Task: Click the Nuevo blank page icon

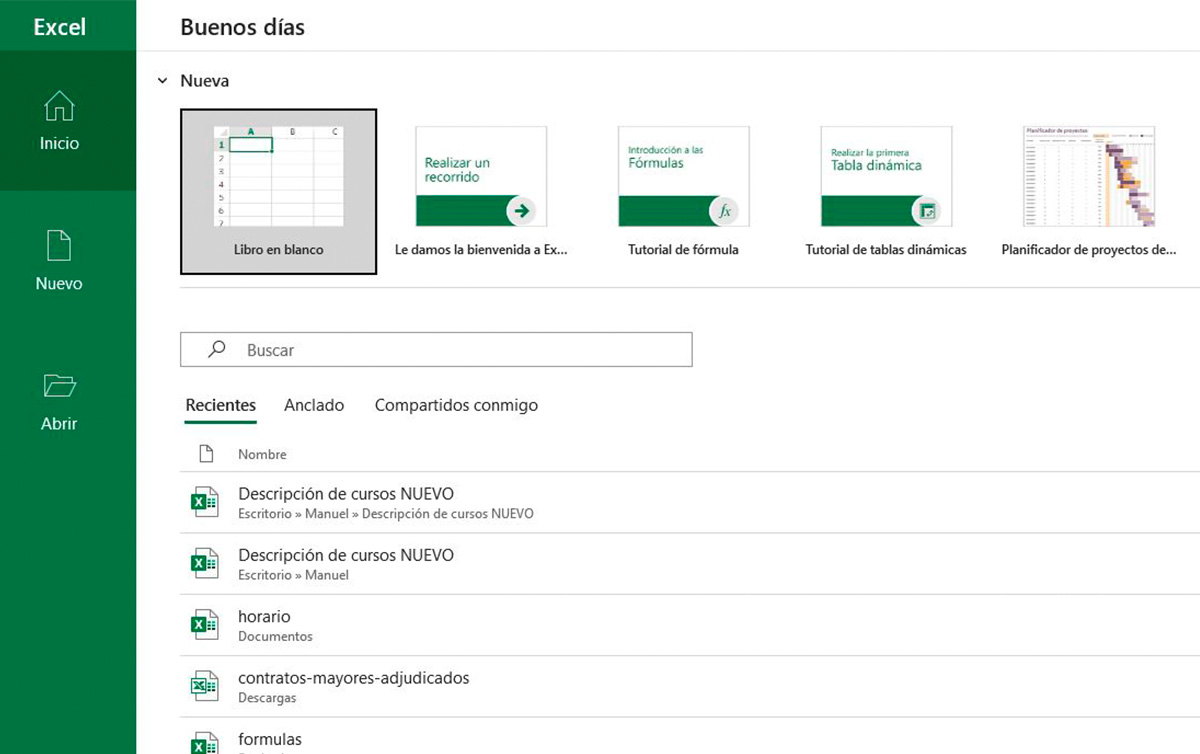Action: click(60, 246)
